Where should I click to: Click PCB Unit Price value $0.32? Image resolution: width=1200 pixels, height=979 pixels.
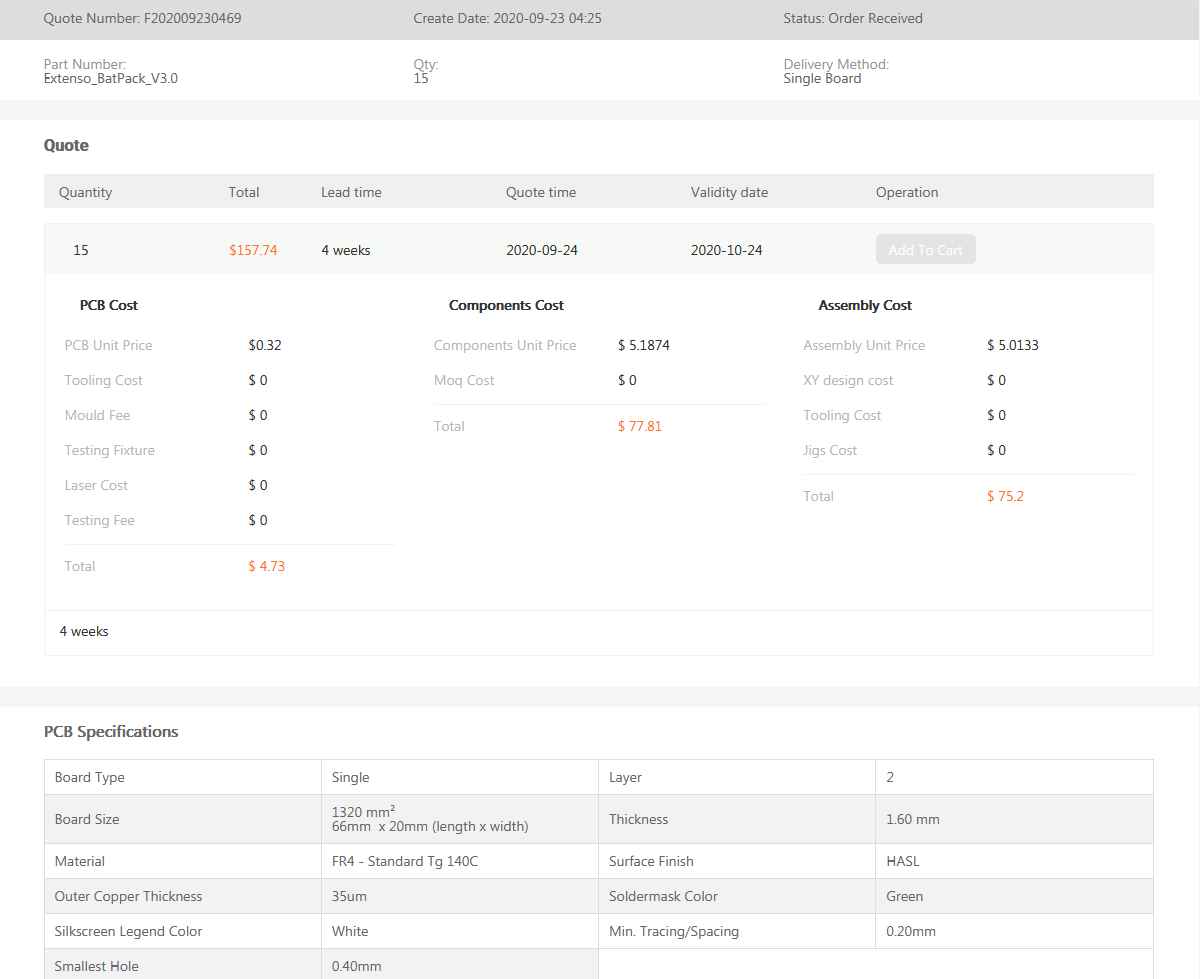pyautogui.click(x=265, y=345)
